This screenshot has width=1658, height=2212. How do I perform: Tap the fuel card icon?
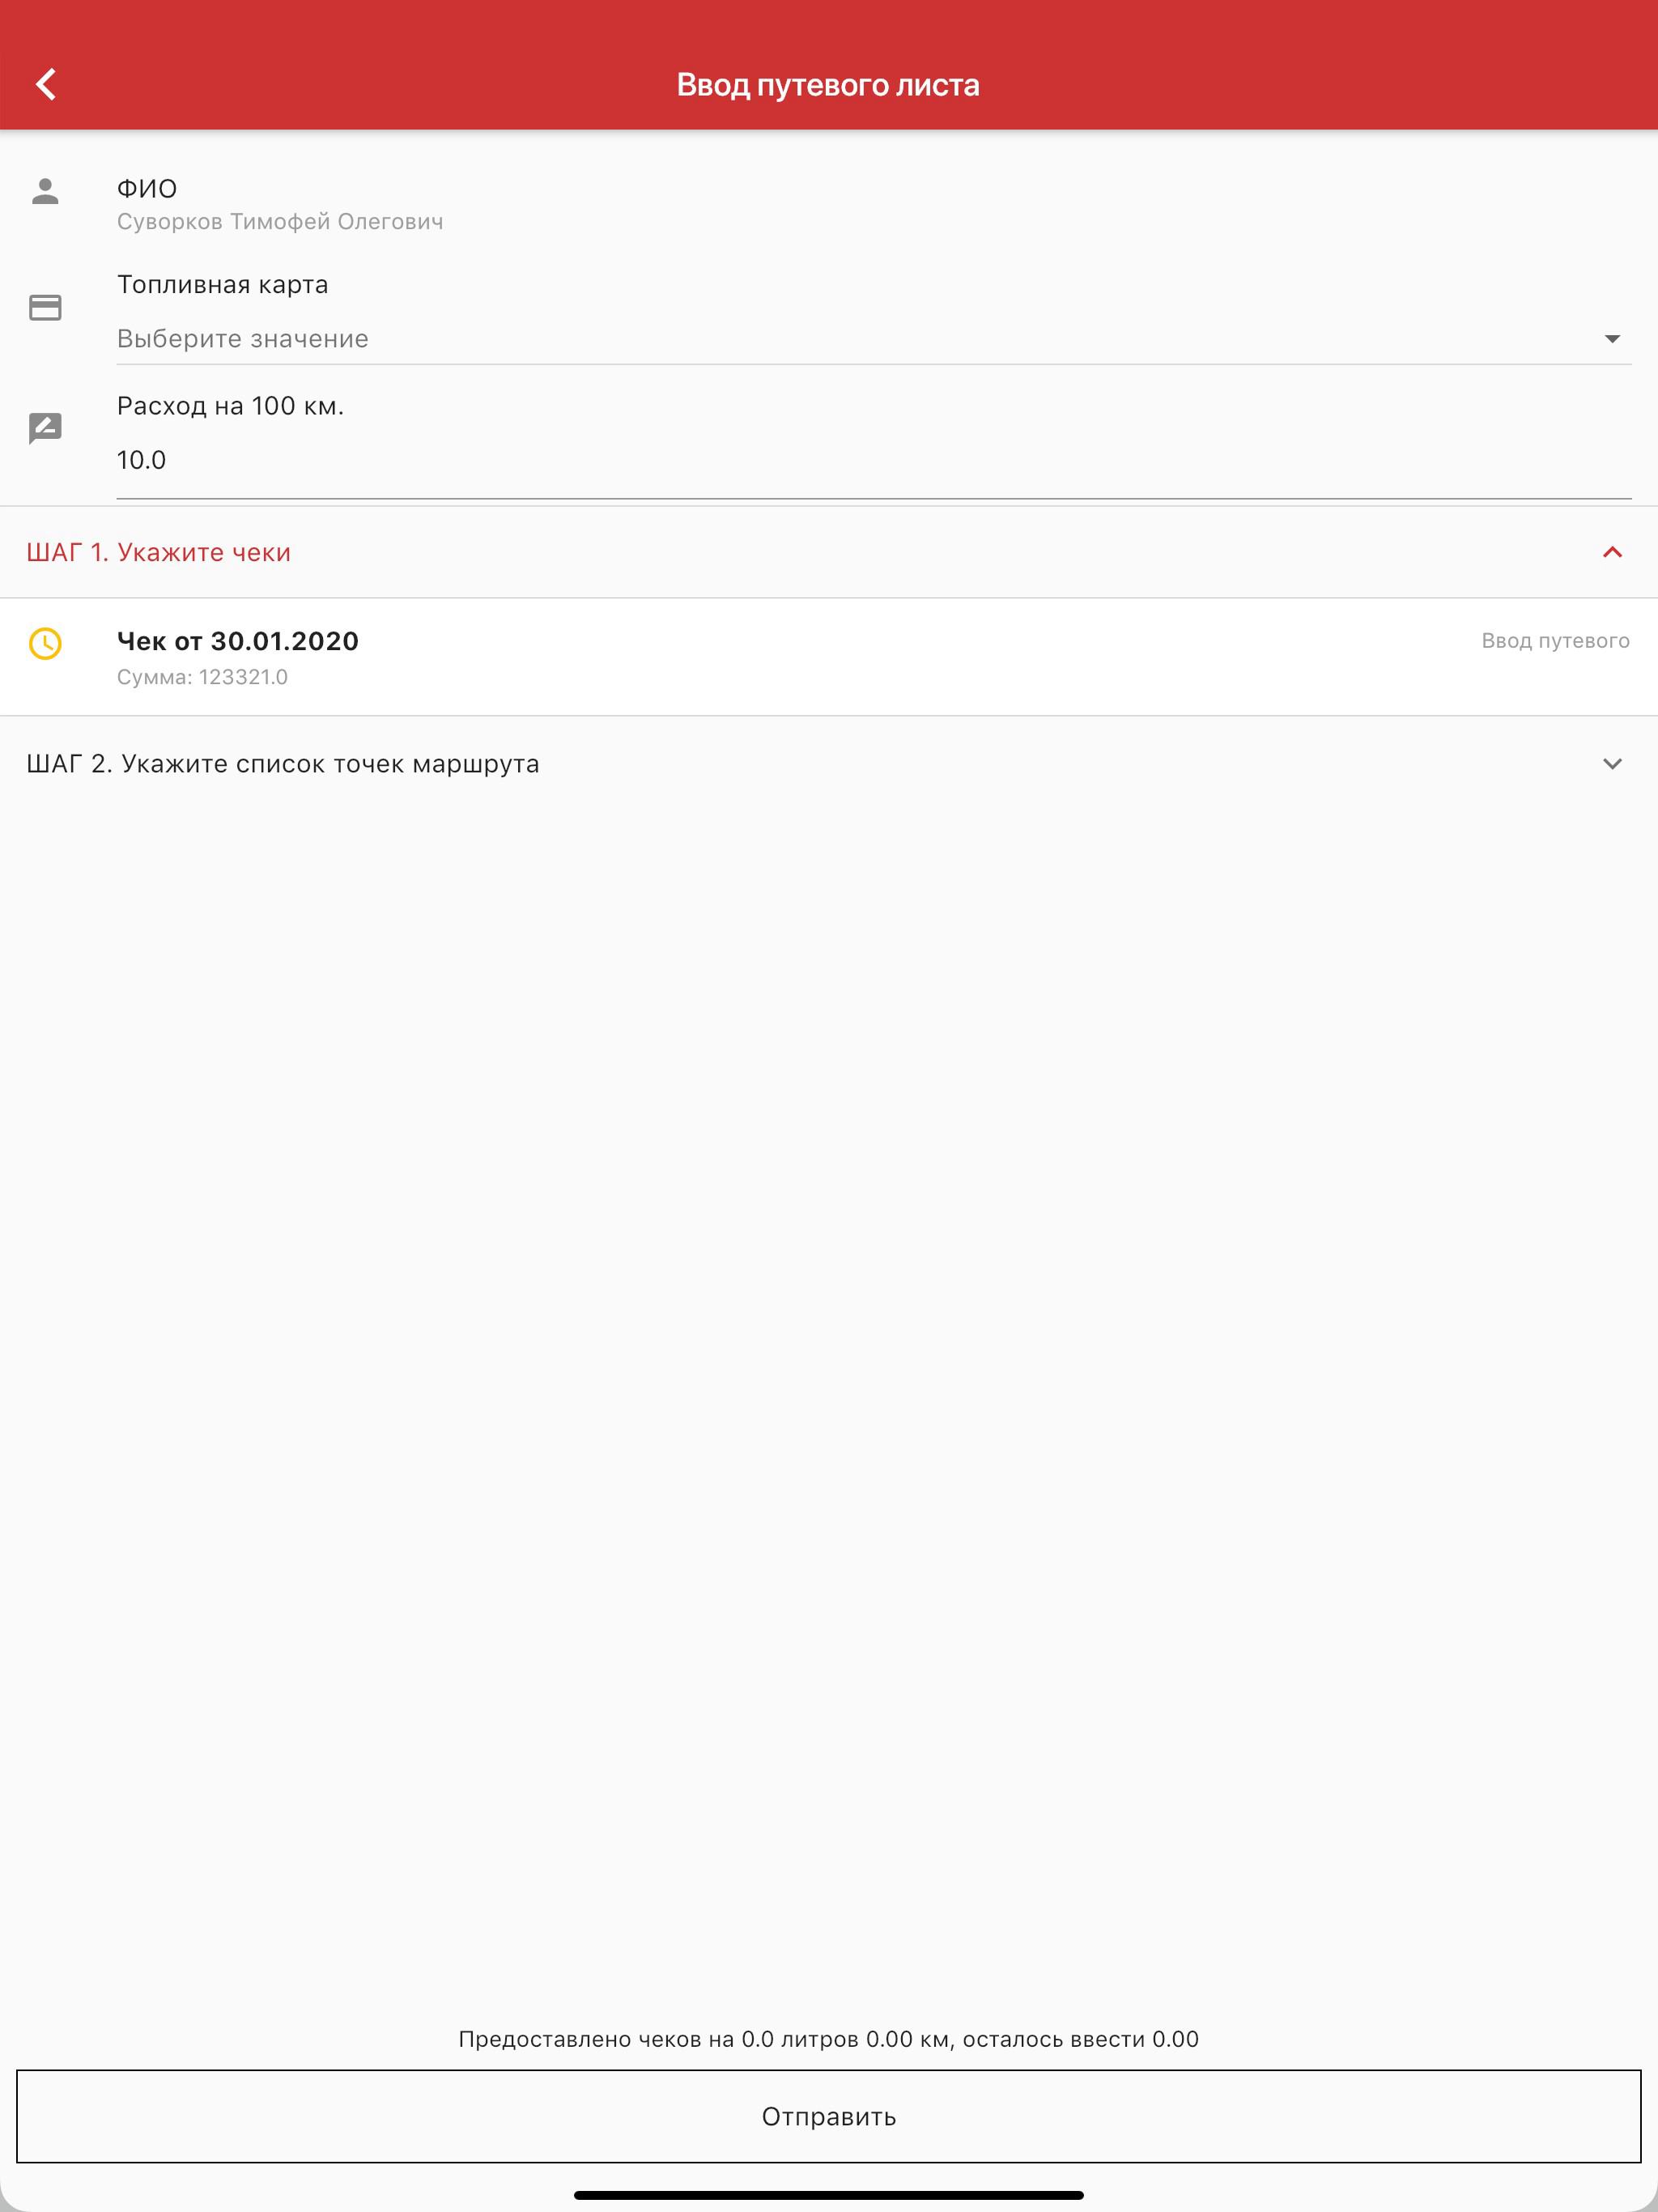tap(45, 308)
